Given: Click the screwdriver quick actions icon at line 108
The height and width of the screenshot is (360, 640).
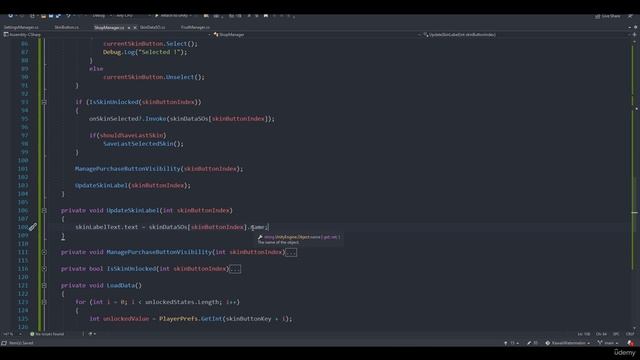Looking at the screenshot, I should click(33, 227).
